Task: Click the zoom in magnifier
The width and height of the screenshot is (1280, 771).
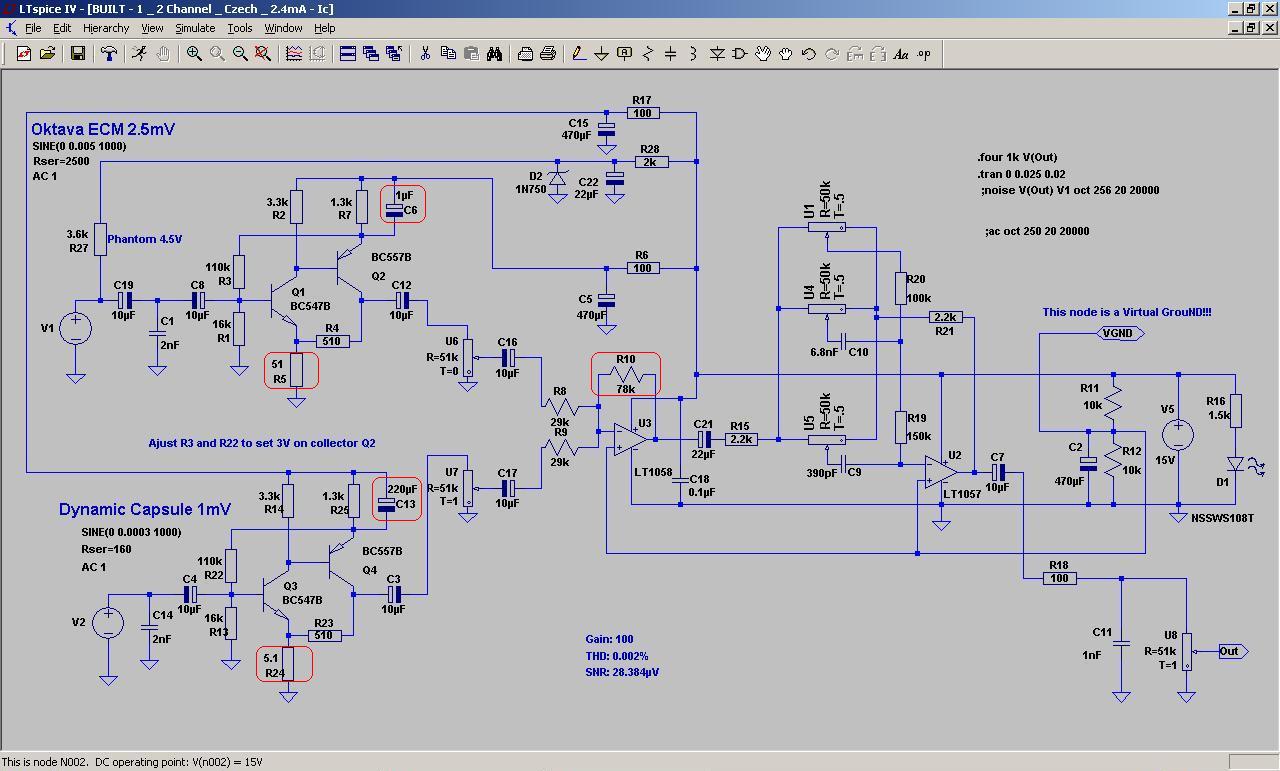Action: pyautogui.click(x=194, y=54)
